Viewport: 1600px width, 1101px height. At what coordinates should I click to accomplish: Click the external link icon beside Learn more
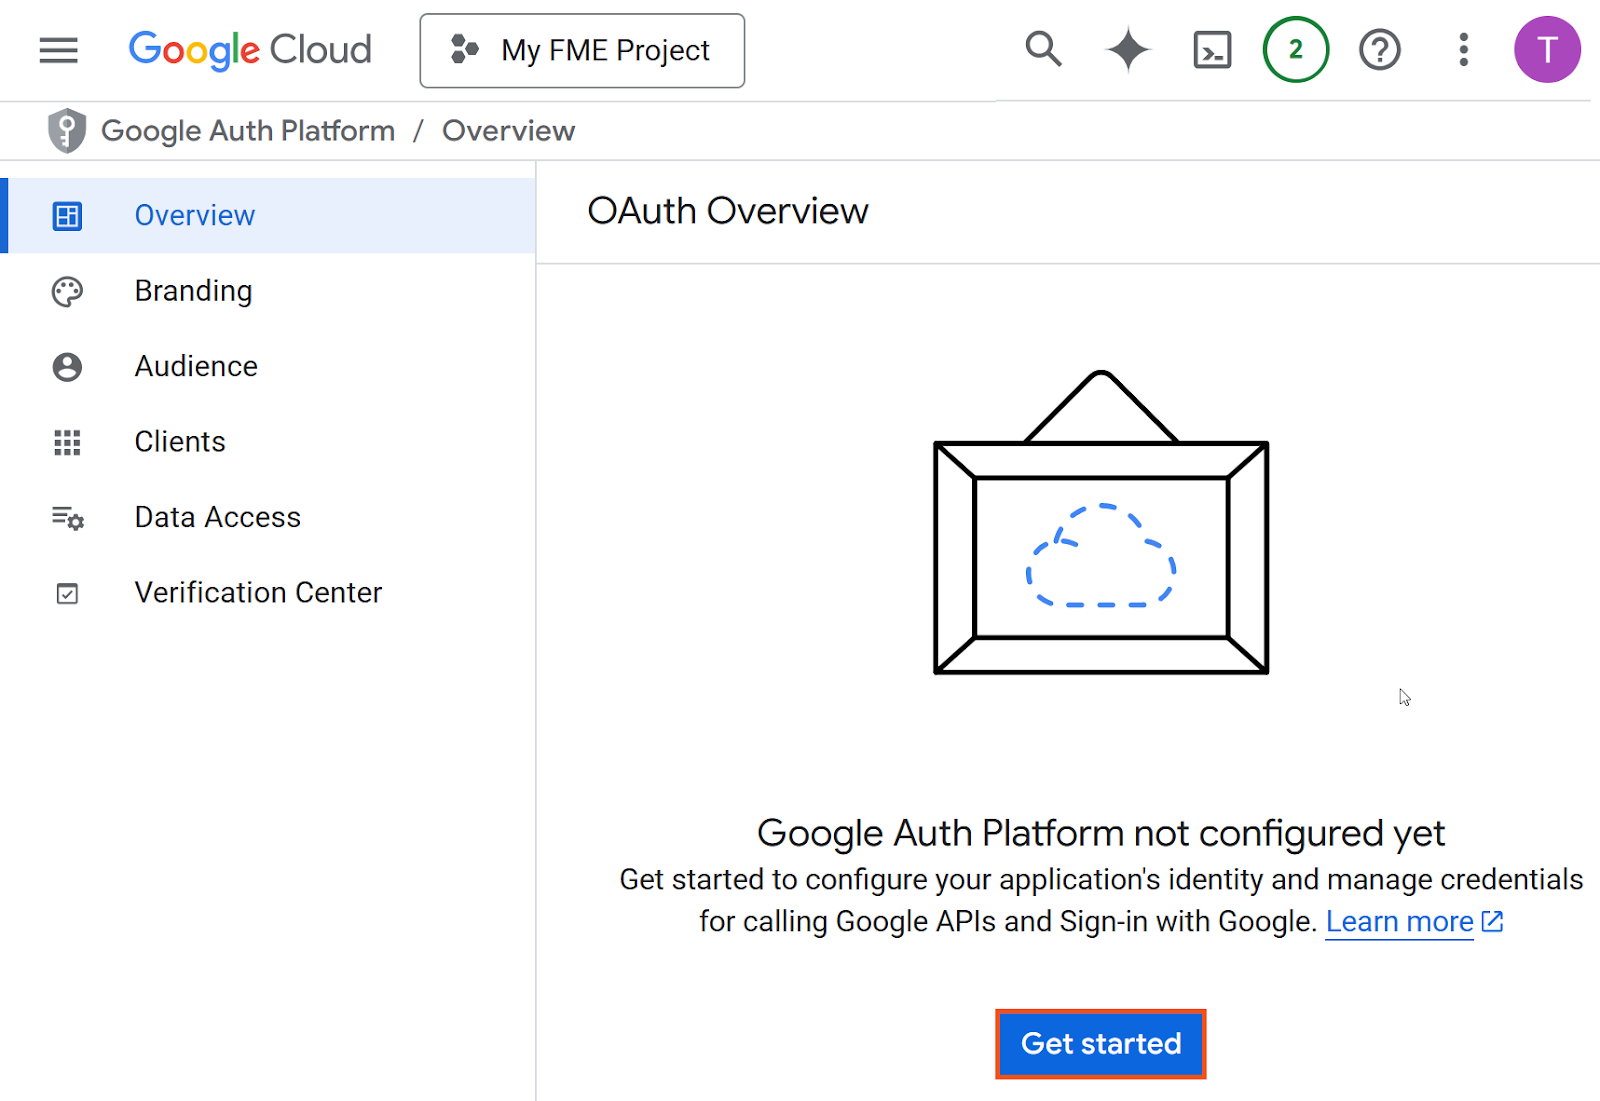point(1492,921)
